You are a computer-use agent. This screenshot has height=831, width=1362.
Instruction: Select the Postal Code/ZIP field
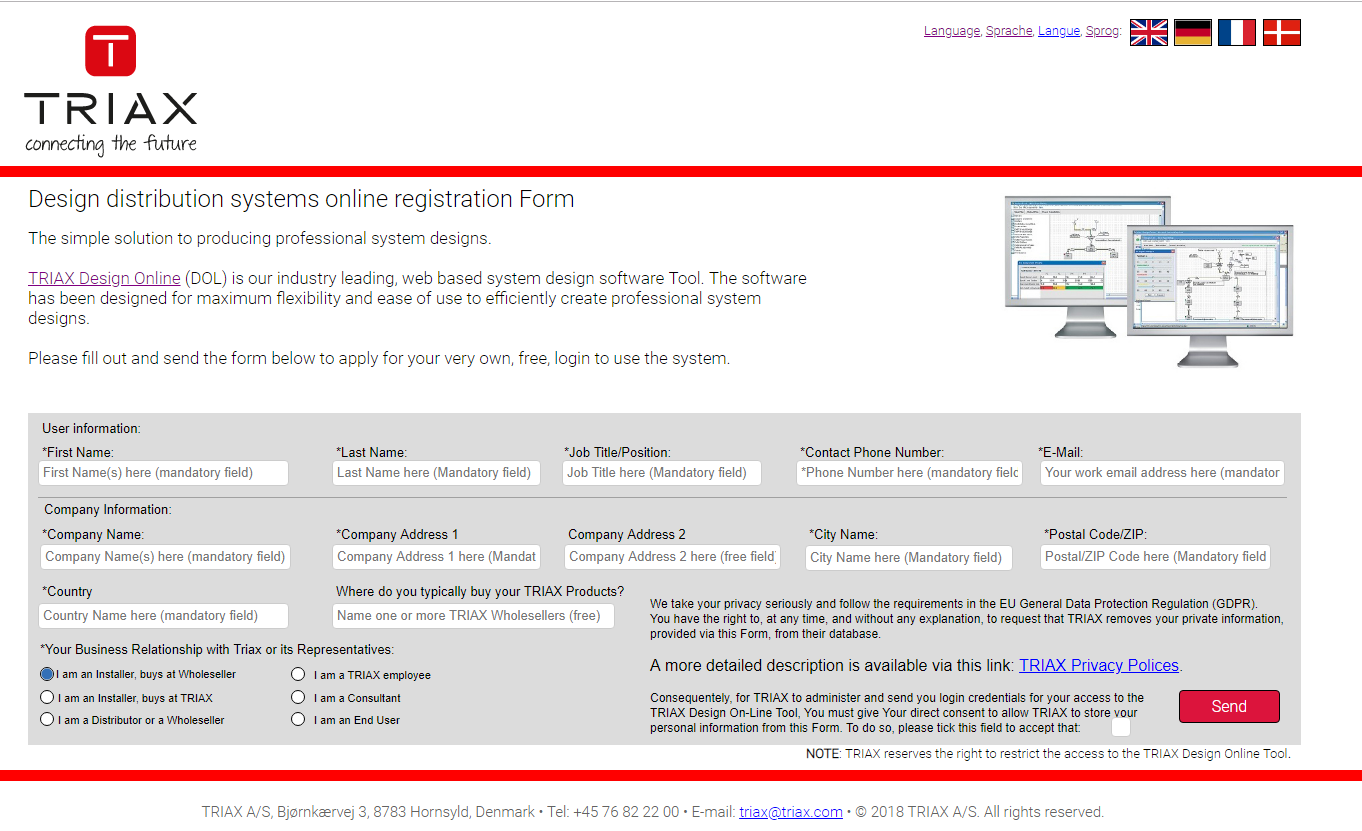1156,557
